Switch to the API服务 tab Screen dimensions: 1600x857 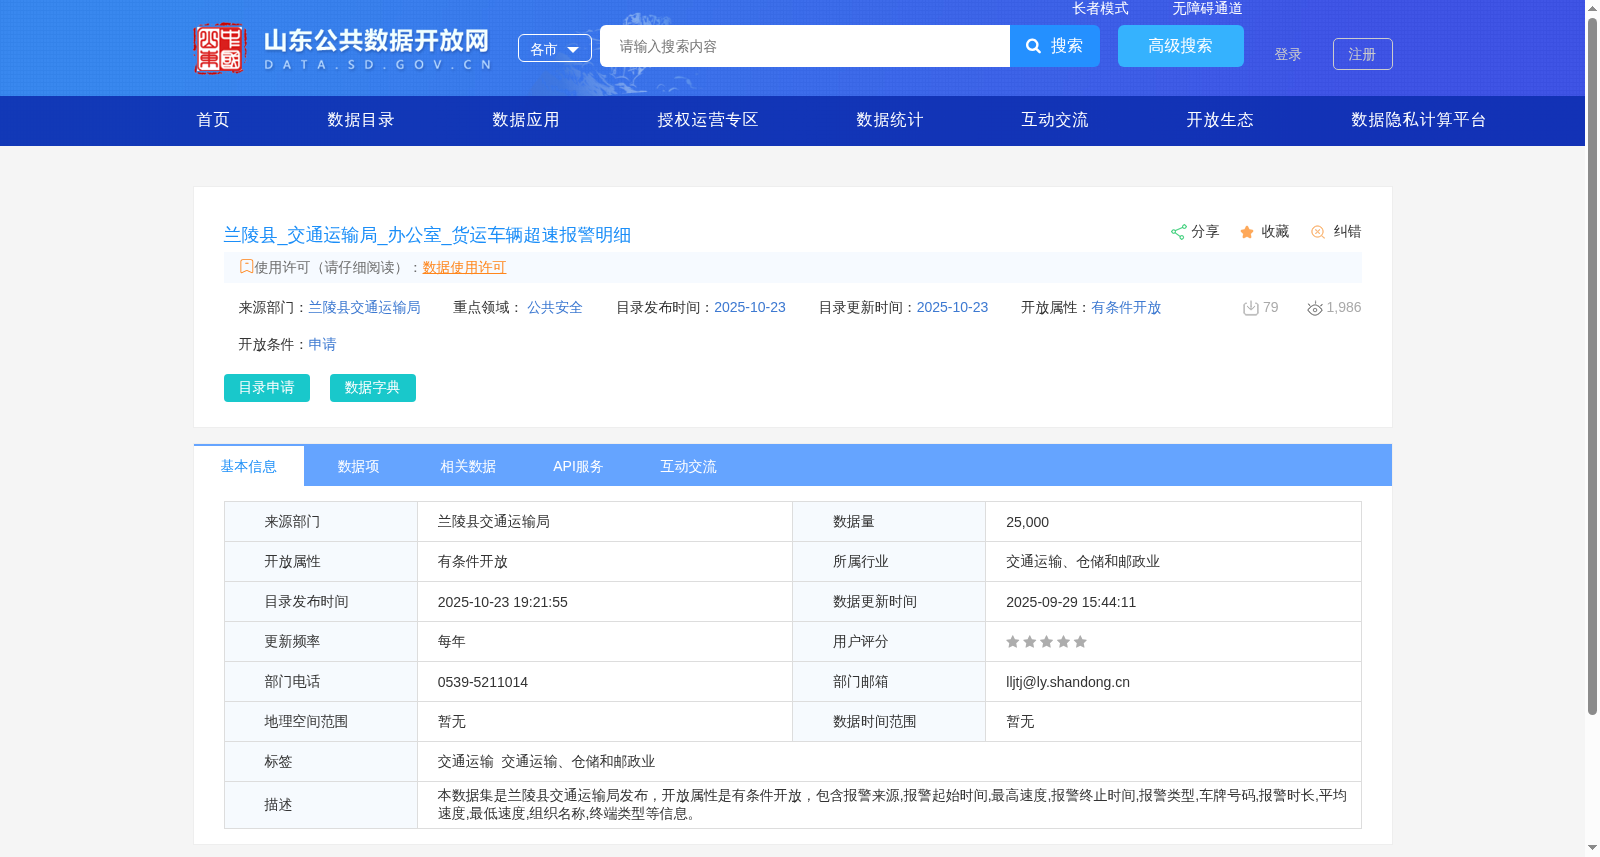pyautogui.click(x=578, y=466)
